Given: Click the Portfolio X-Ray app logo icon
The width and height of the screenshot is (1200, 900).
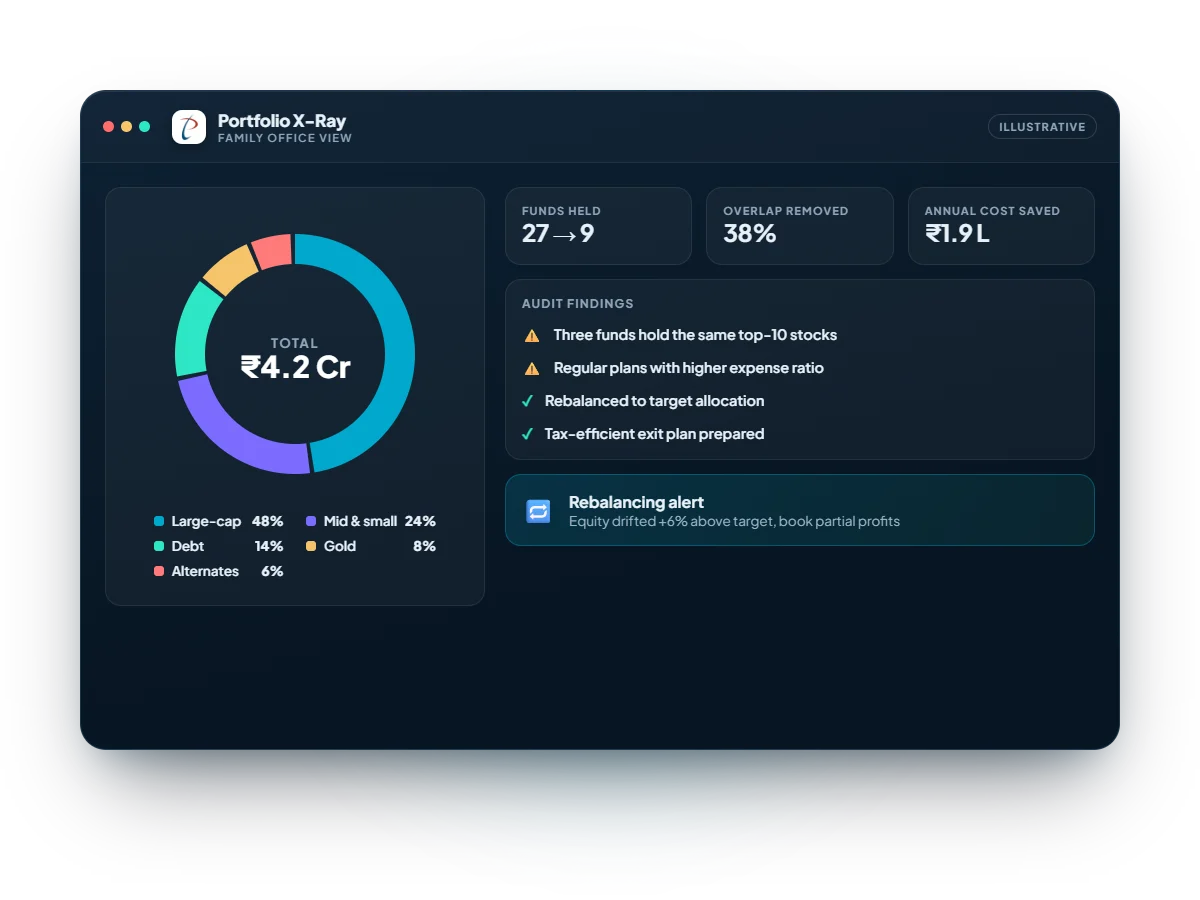Looking at the screenshot, I should 189,127.
